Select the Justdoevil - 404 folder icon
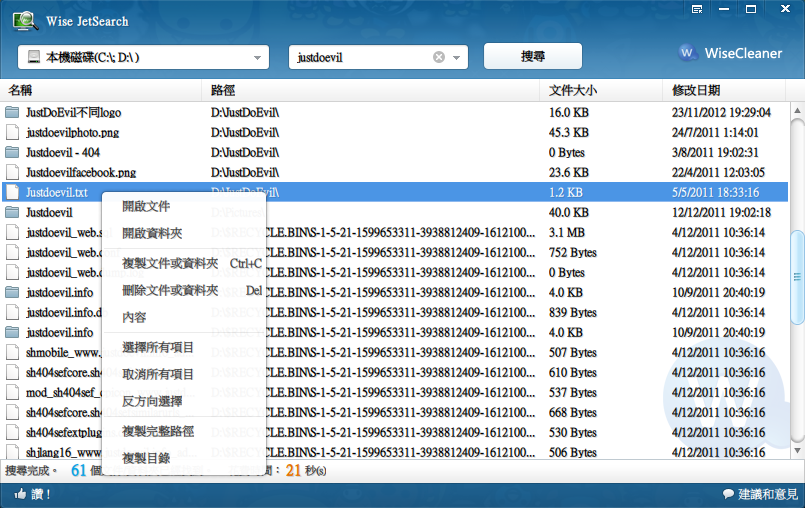The height and width of the screenshot is (508, 805). pos(12,152)
